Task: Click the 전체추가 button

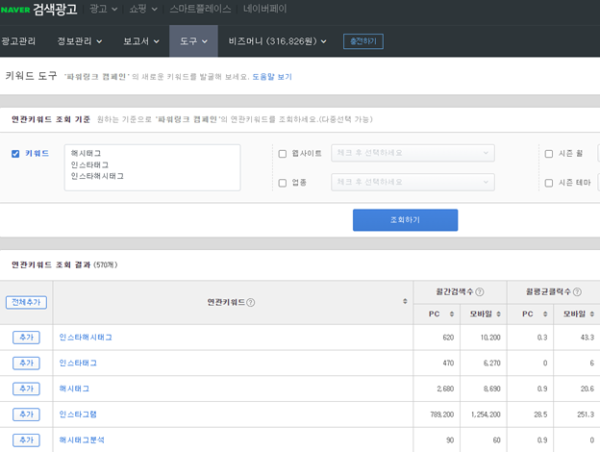Action: pyautogui.click(x=26, y=302)
